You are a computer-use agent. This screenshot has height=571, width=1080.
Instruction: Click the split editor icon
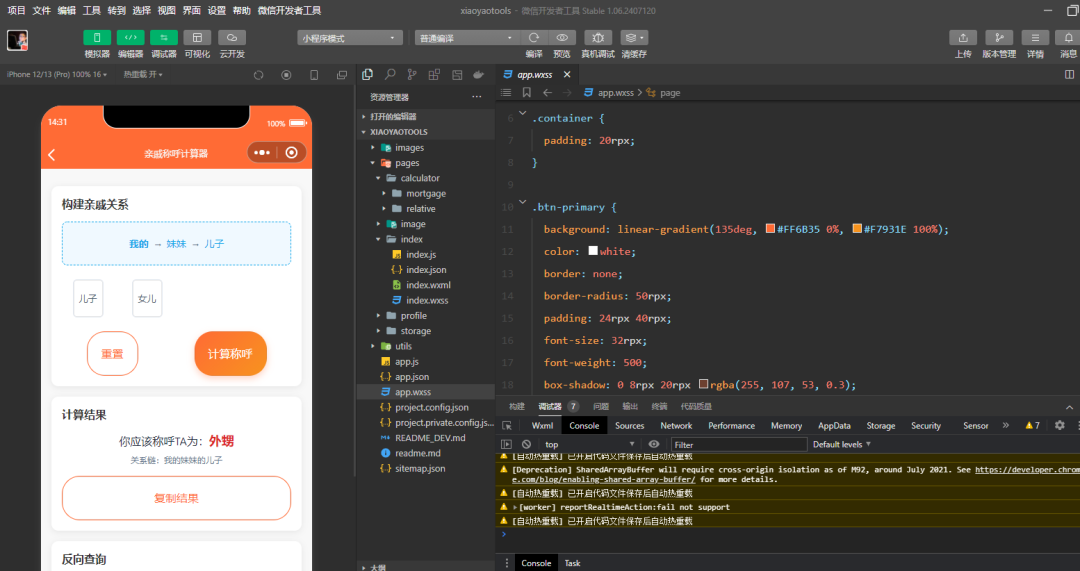(1069, 74)
